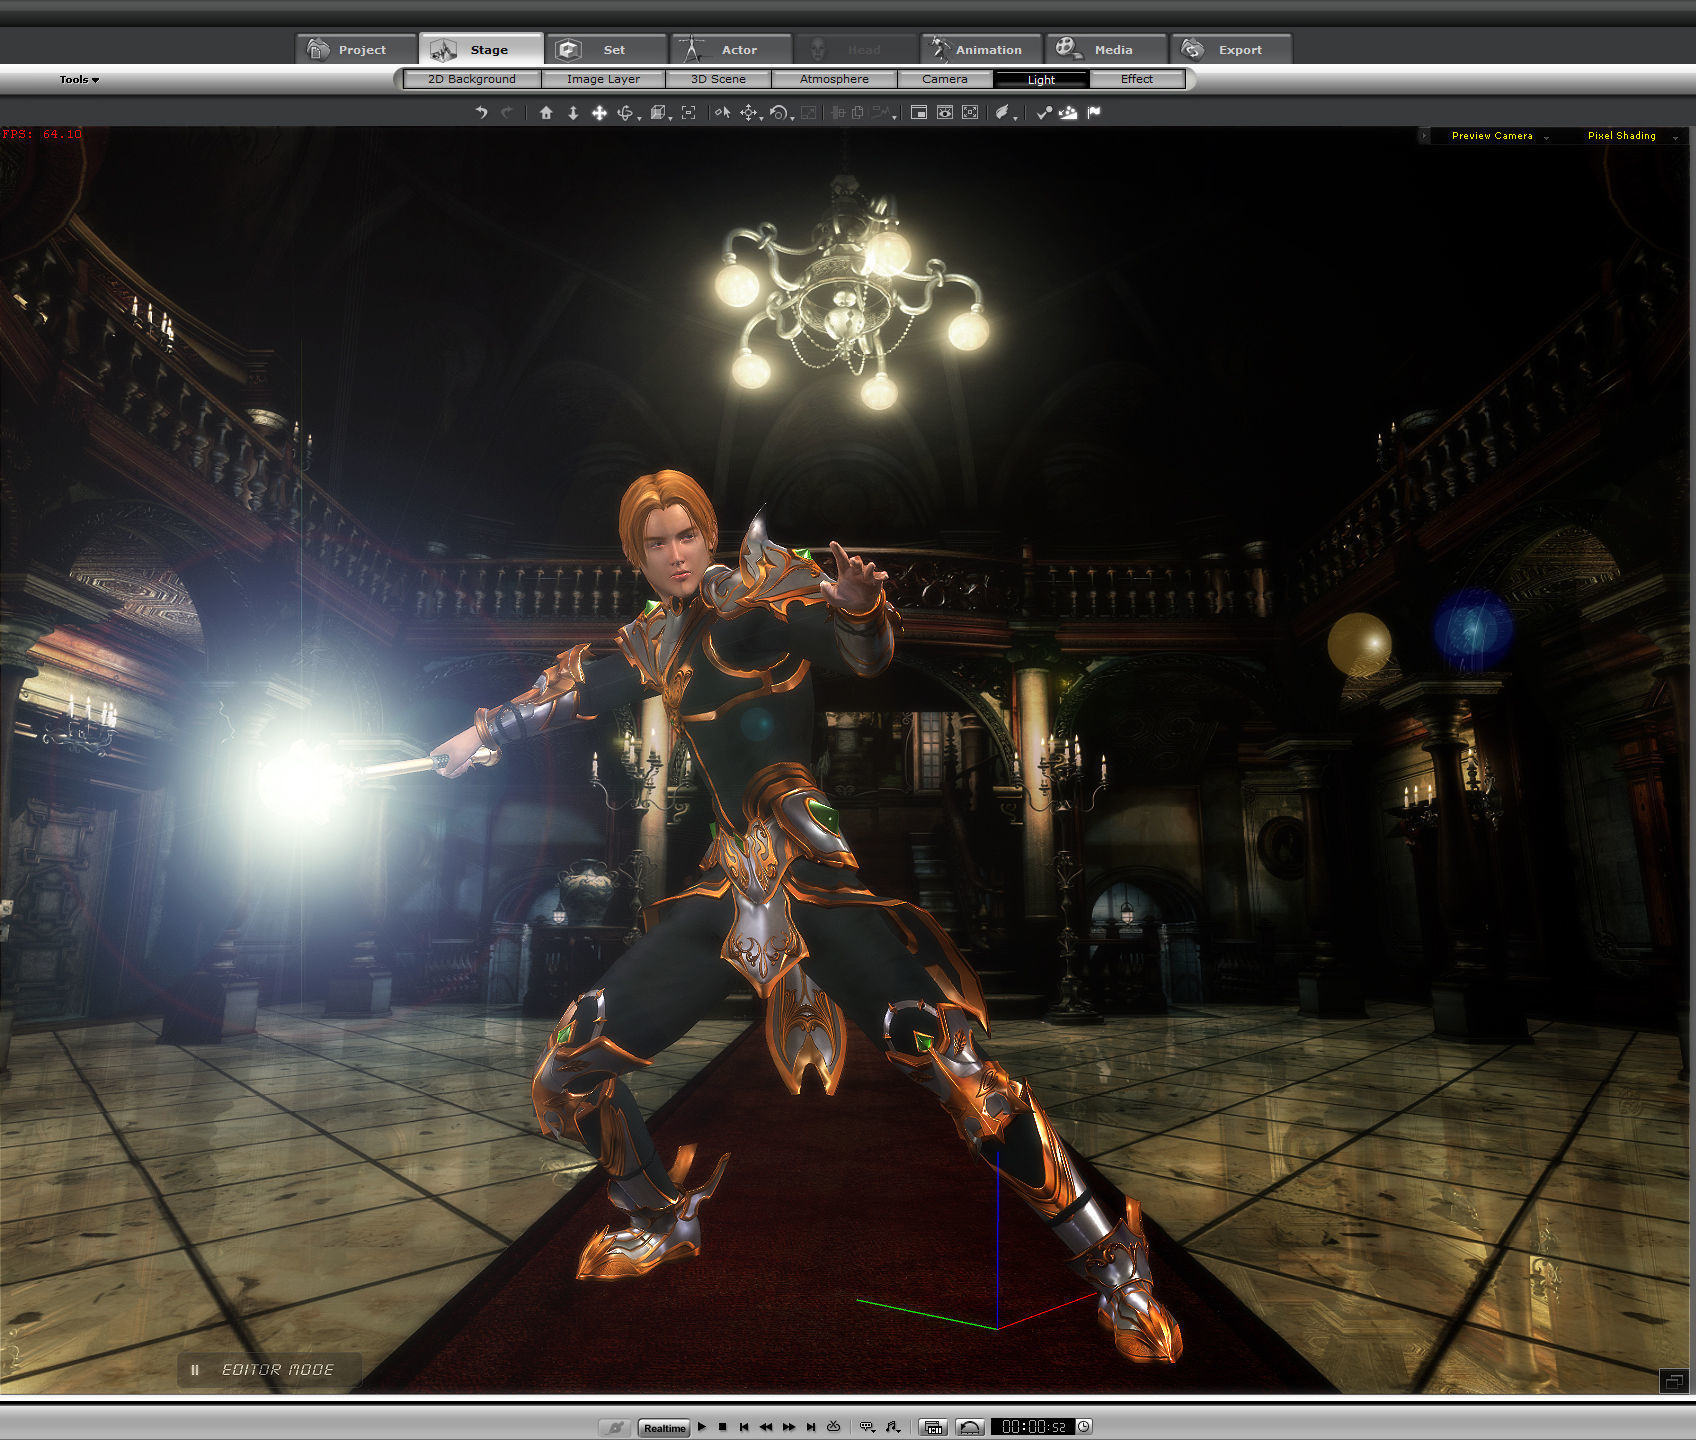1696x1440 pixels.
Task: Click the 00:00:52 timecode field
Action: click(x=1033, y=1427)
